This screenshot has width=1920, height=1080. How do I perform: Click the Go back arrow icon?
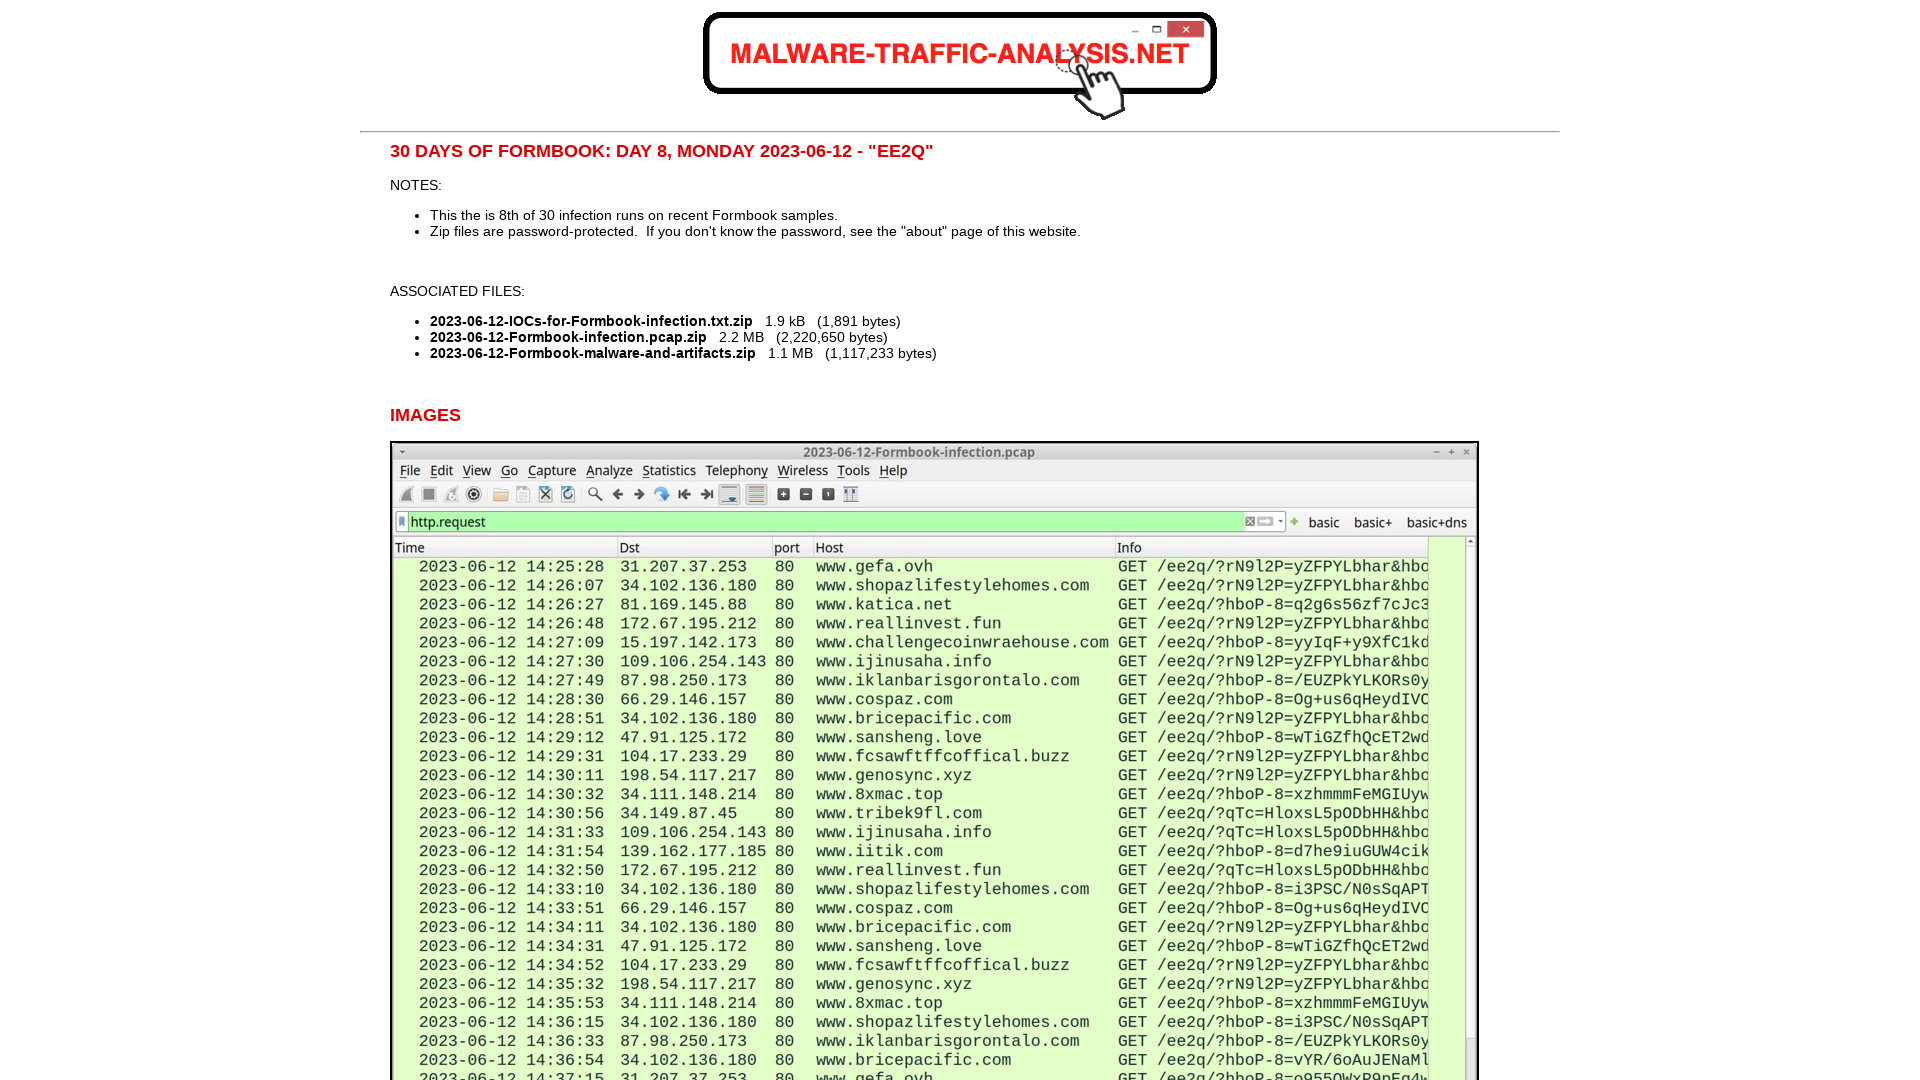[618, 495]
